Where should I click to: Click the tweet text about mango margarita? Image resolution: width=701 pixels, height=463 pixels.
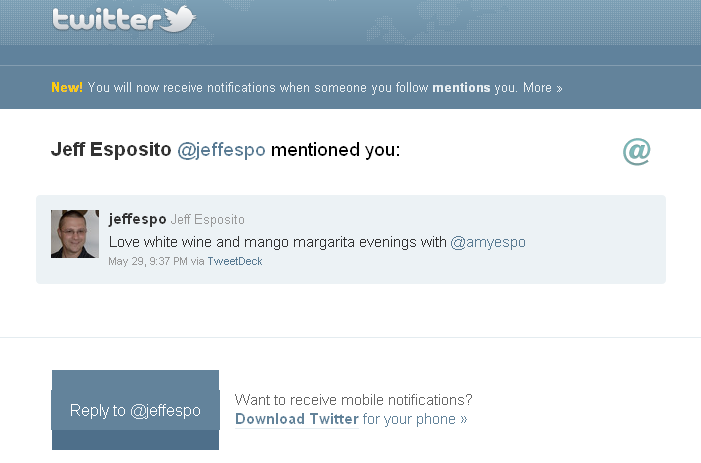tap(278, 242)
